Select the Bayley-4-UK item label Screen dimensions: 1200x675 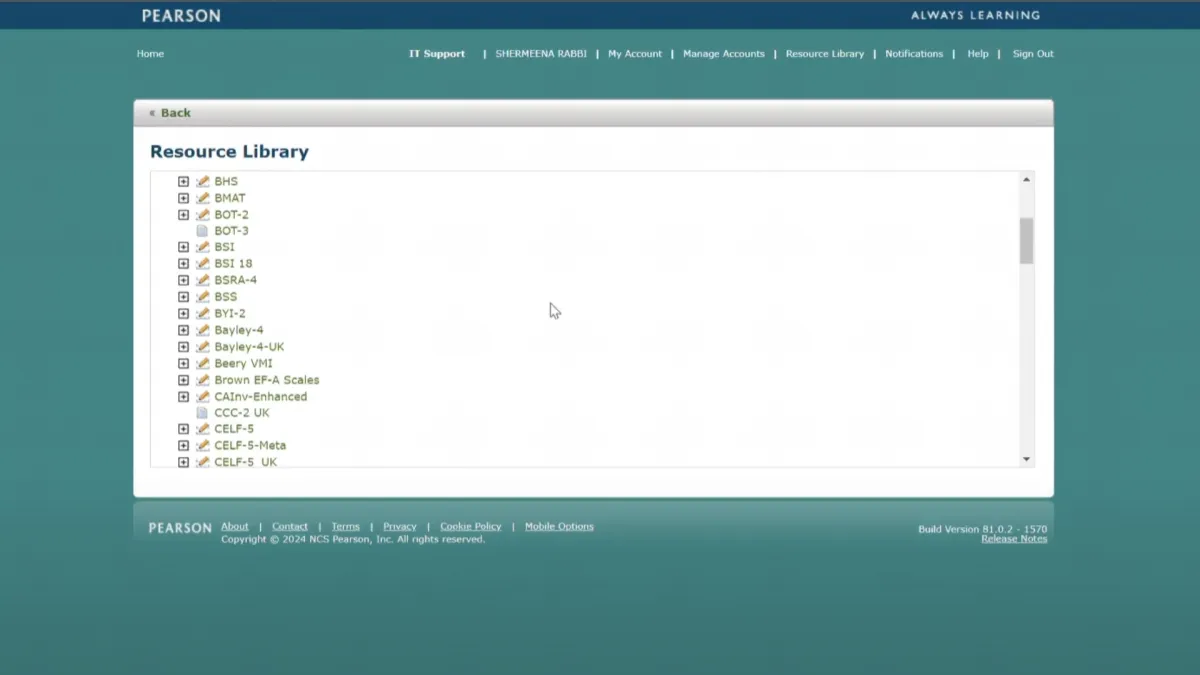pyautogui.click(x=249, y=347)
